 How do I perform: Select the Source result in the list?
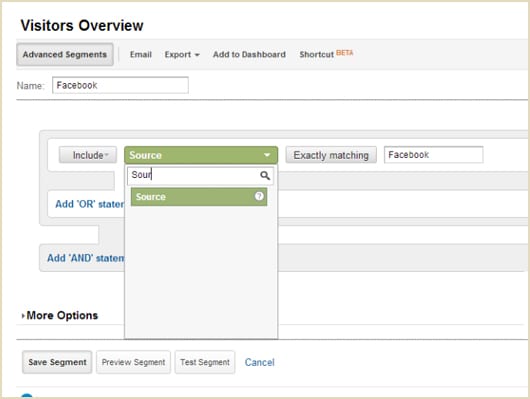(199, 197)
